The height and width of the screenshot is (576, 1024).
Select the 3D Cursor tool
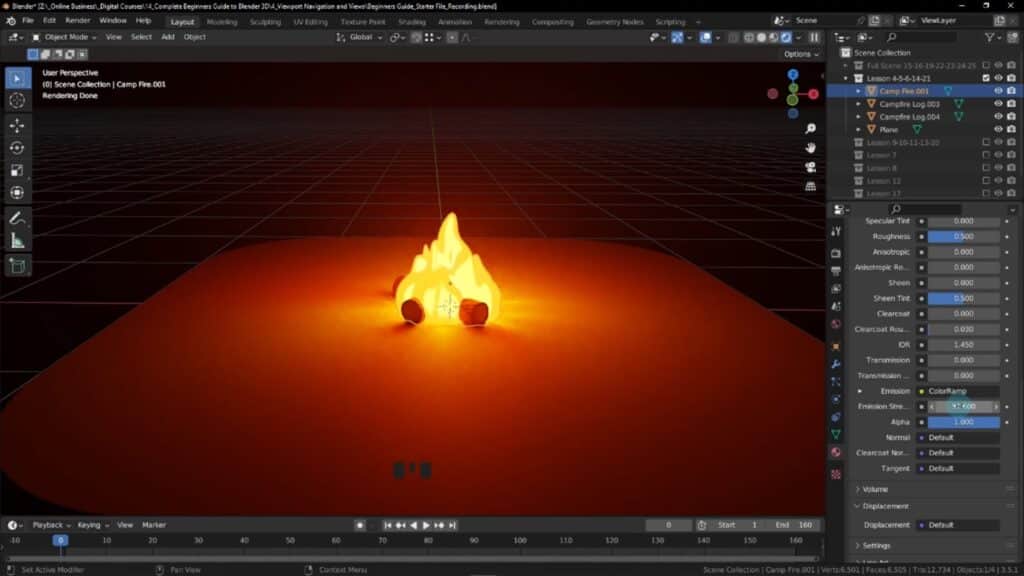click(x=18, y=101)
